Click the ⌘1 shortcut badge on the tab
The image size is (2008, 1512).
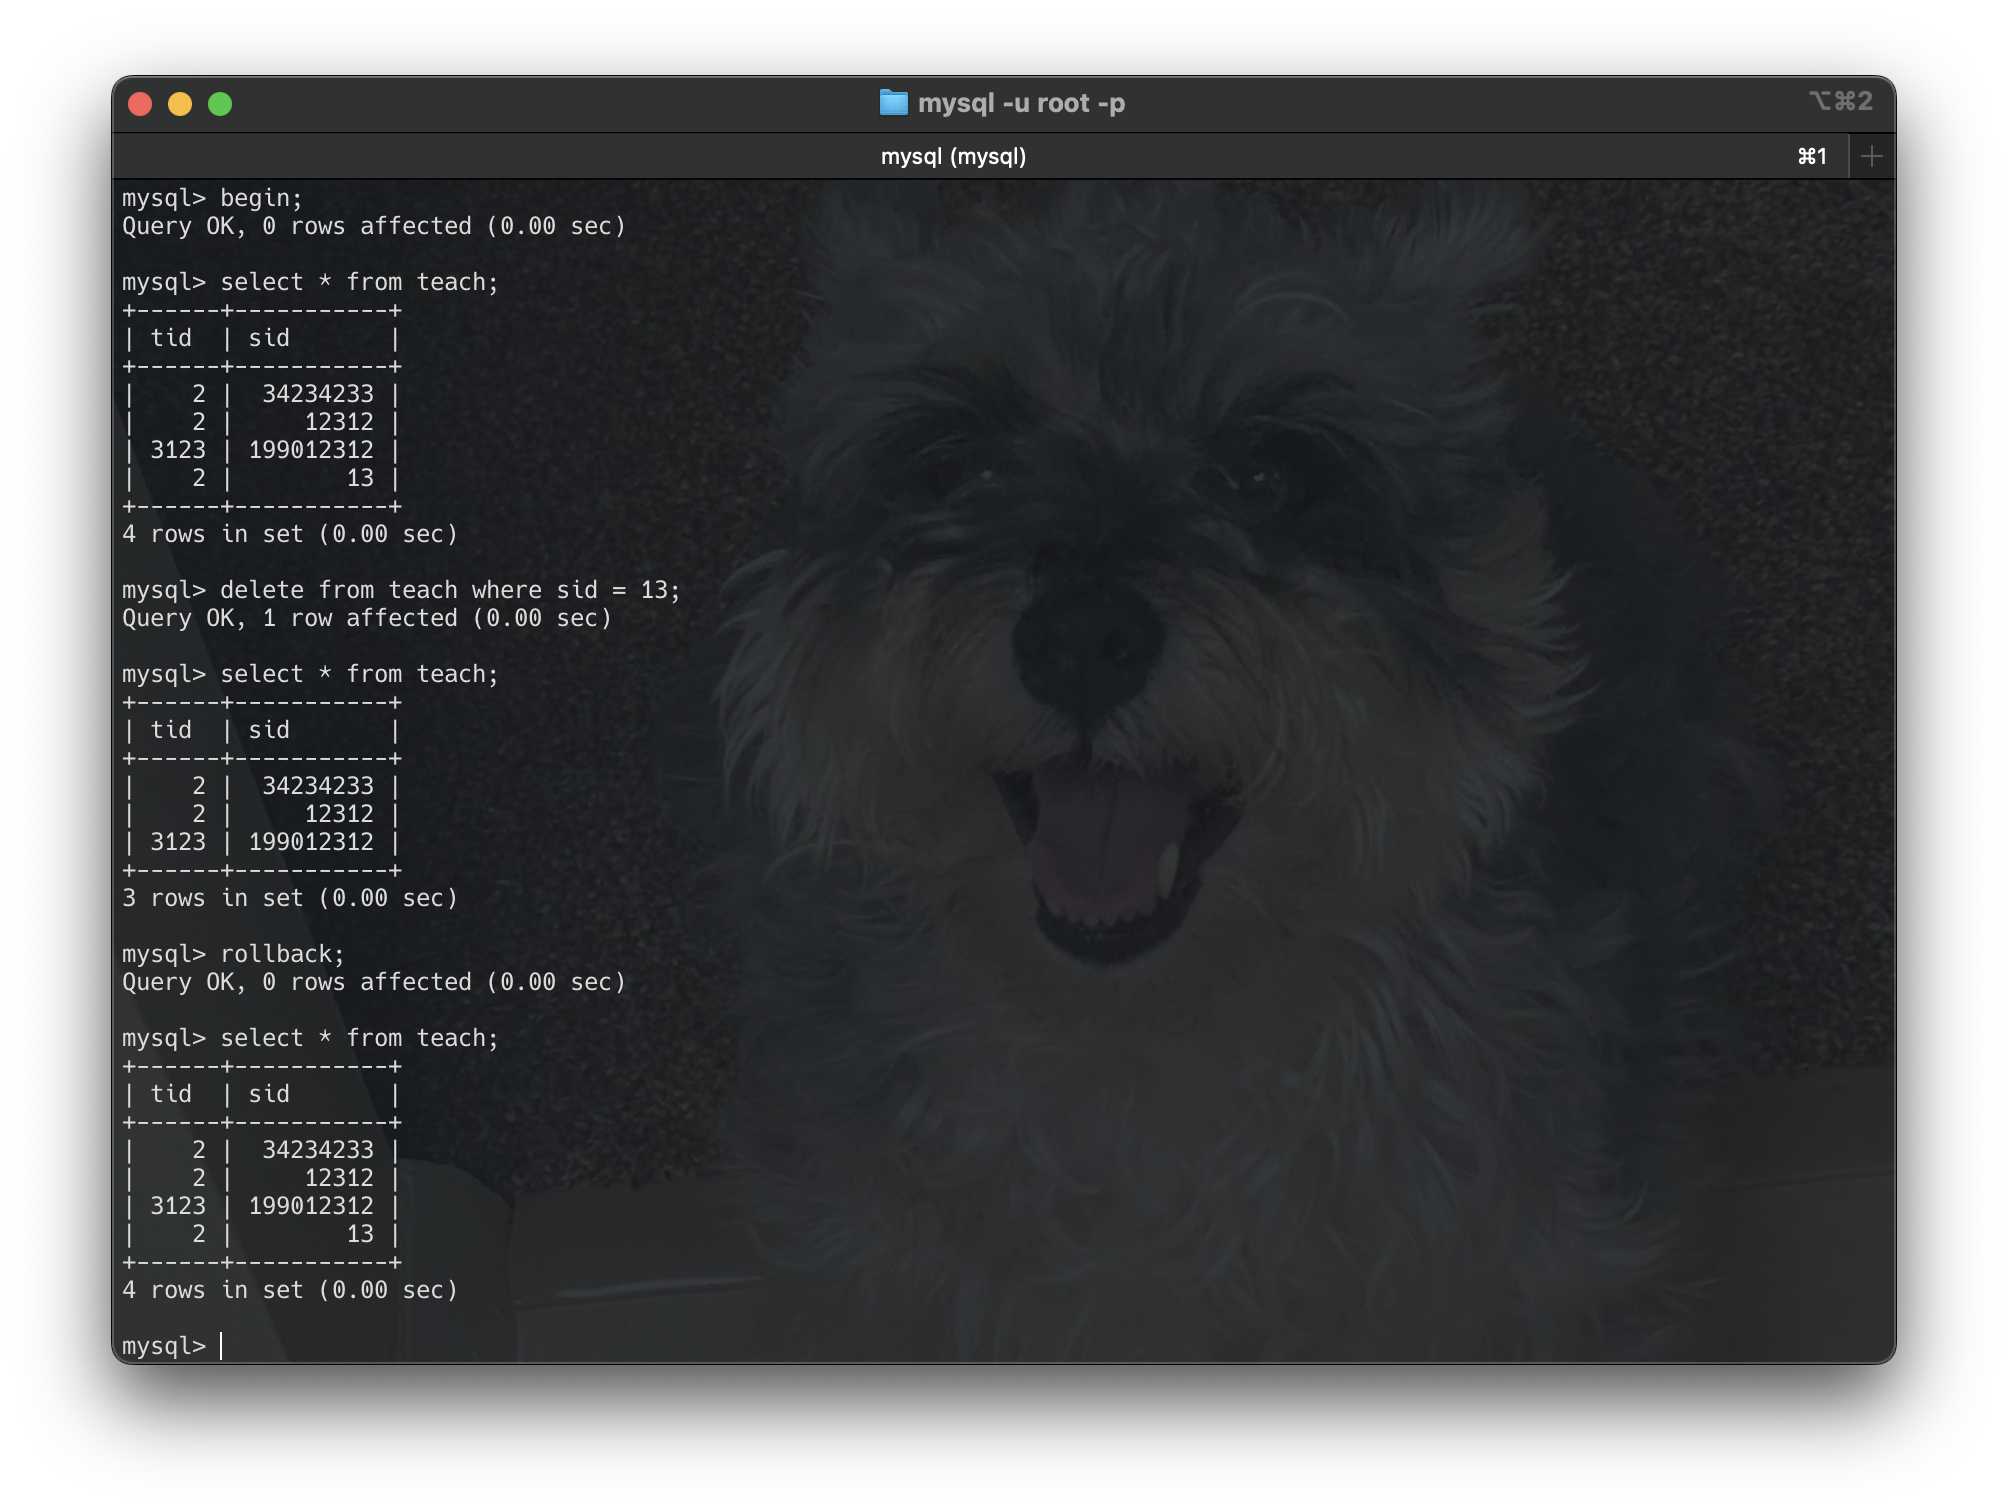[x=1812, y=155]
